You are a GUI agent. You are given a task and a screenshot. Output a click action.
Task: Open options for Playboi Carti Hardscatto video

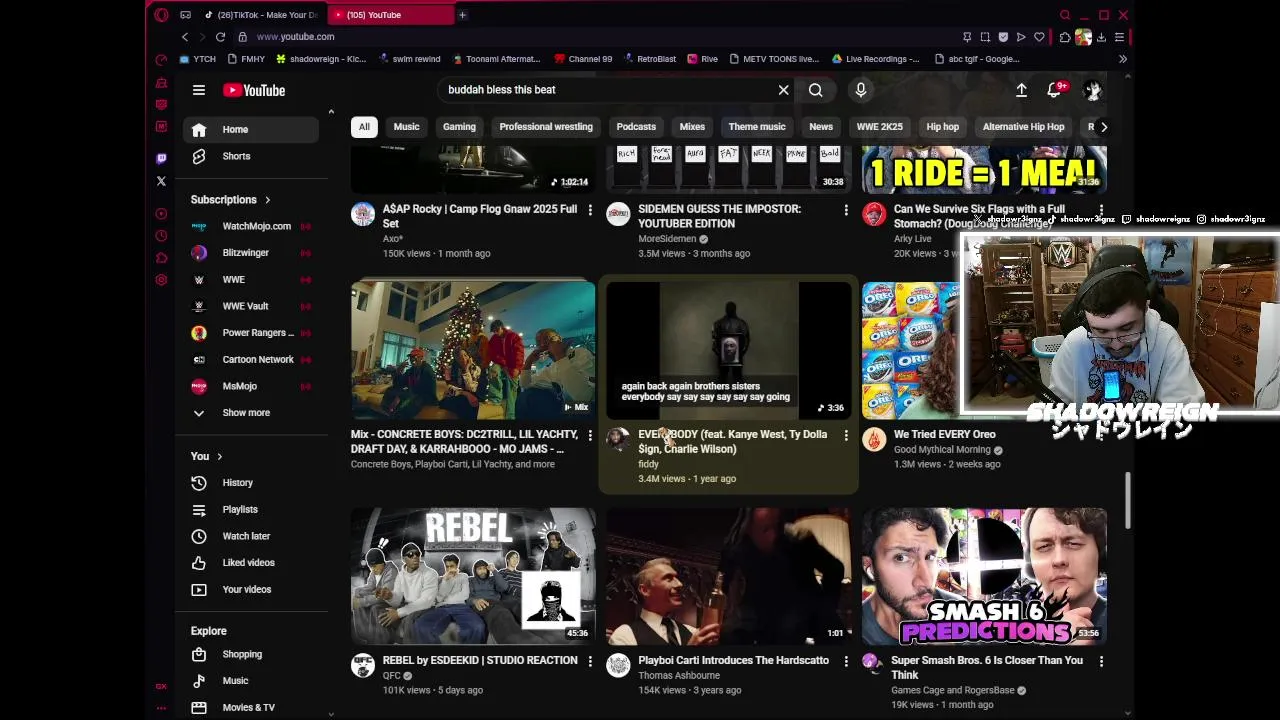click(846, 661)
